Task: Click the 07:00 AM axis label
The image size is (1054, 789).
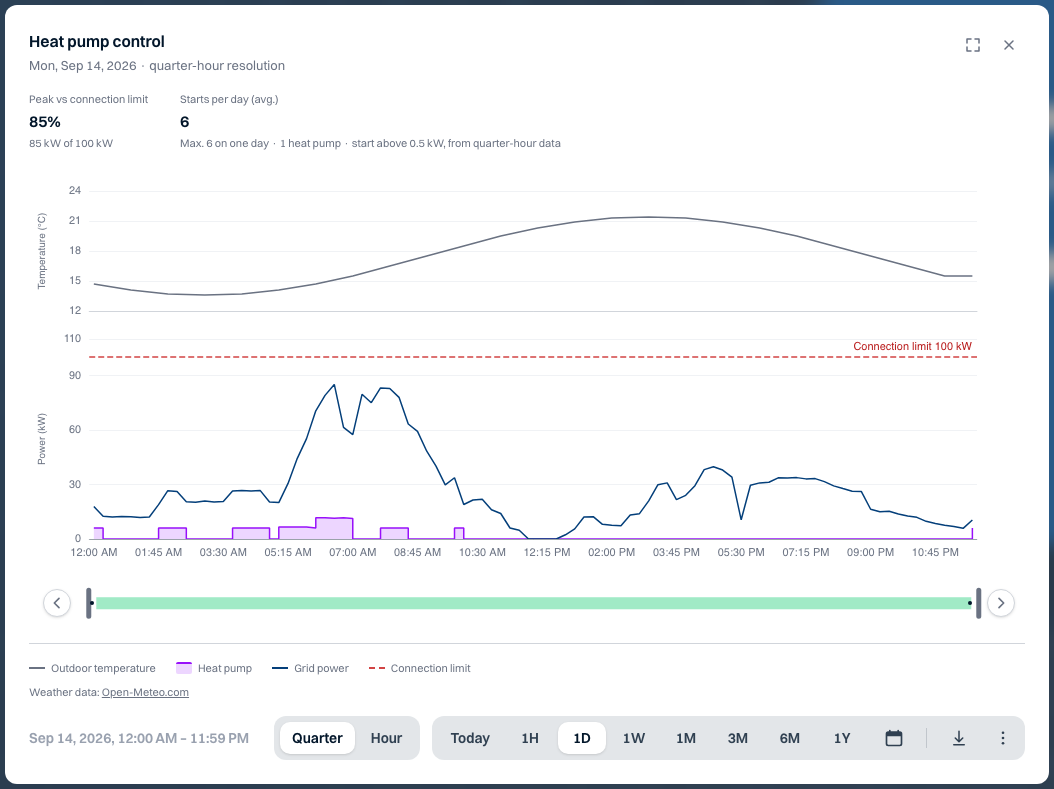Action: [x=352, y=552]
